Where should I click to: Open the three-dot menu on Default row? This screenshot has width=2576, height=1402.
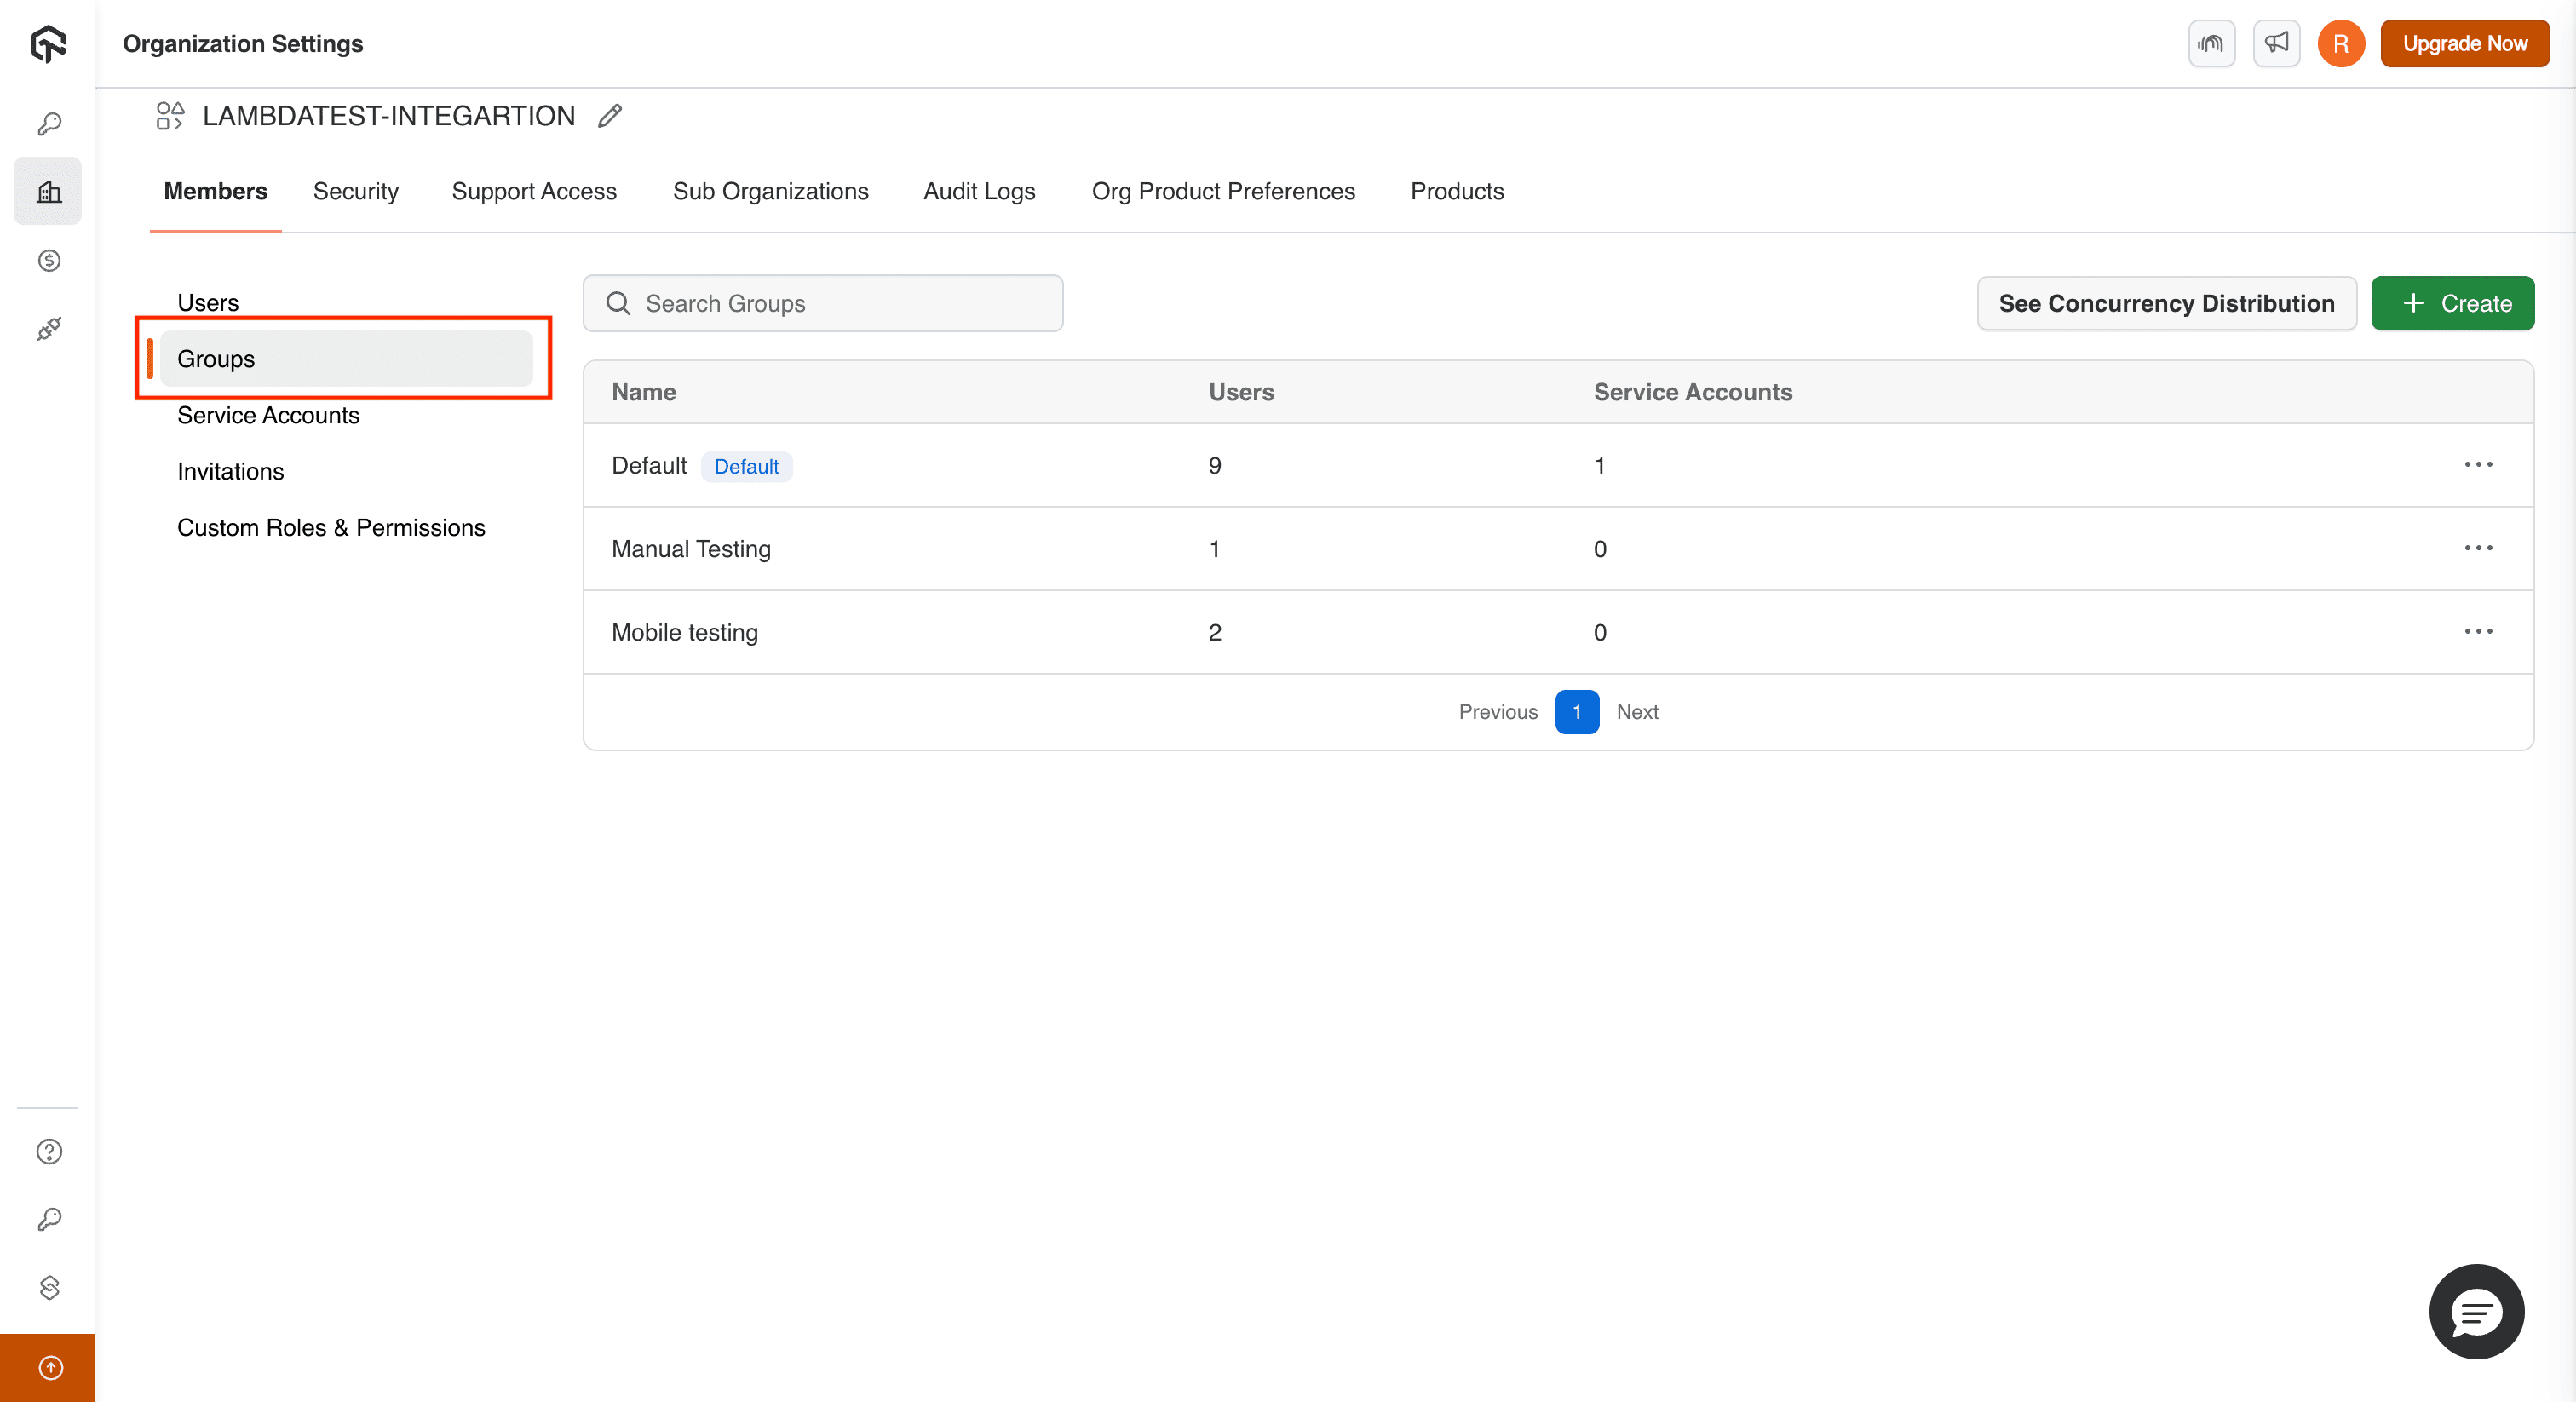(x=2479, y=464)
